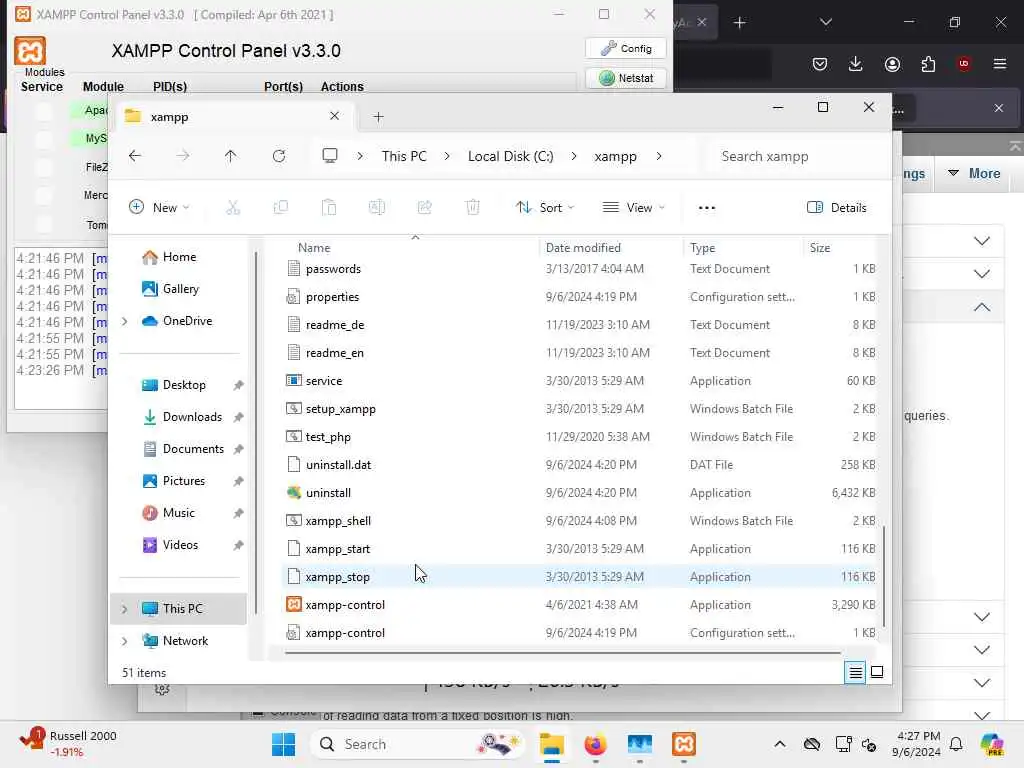The height and width of the screenshot is (768, 1024).
Task: Click the Windows Start button
Action: [283, 744]
